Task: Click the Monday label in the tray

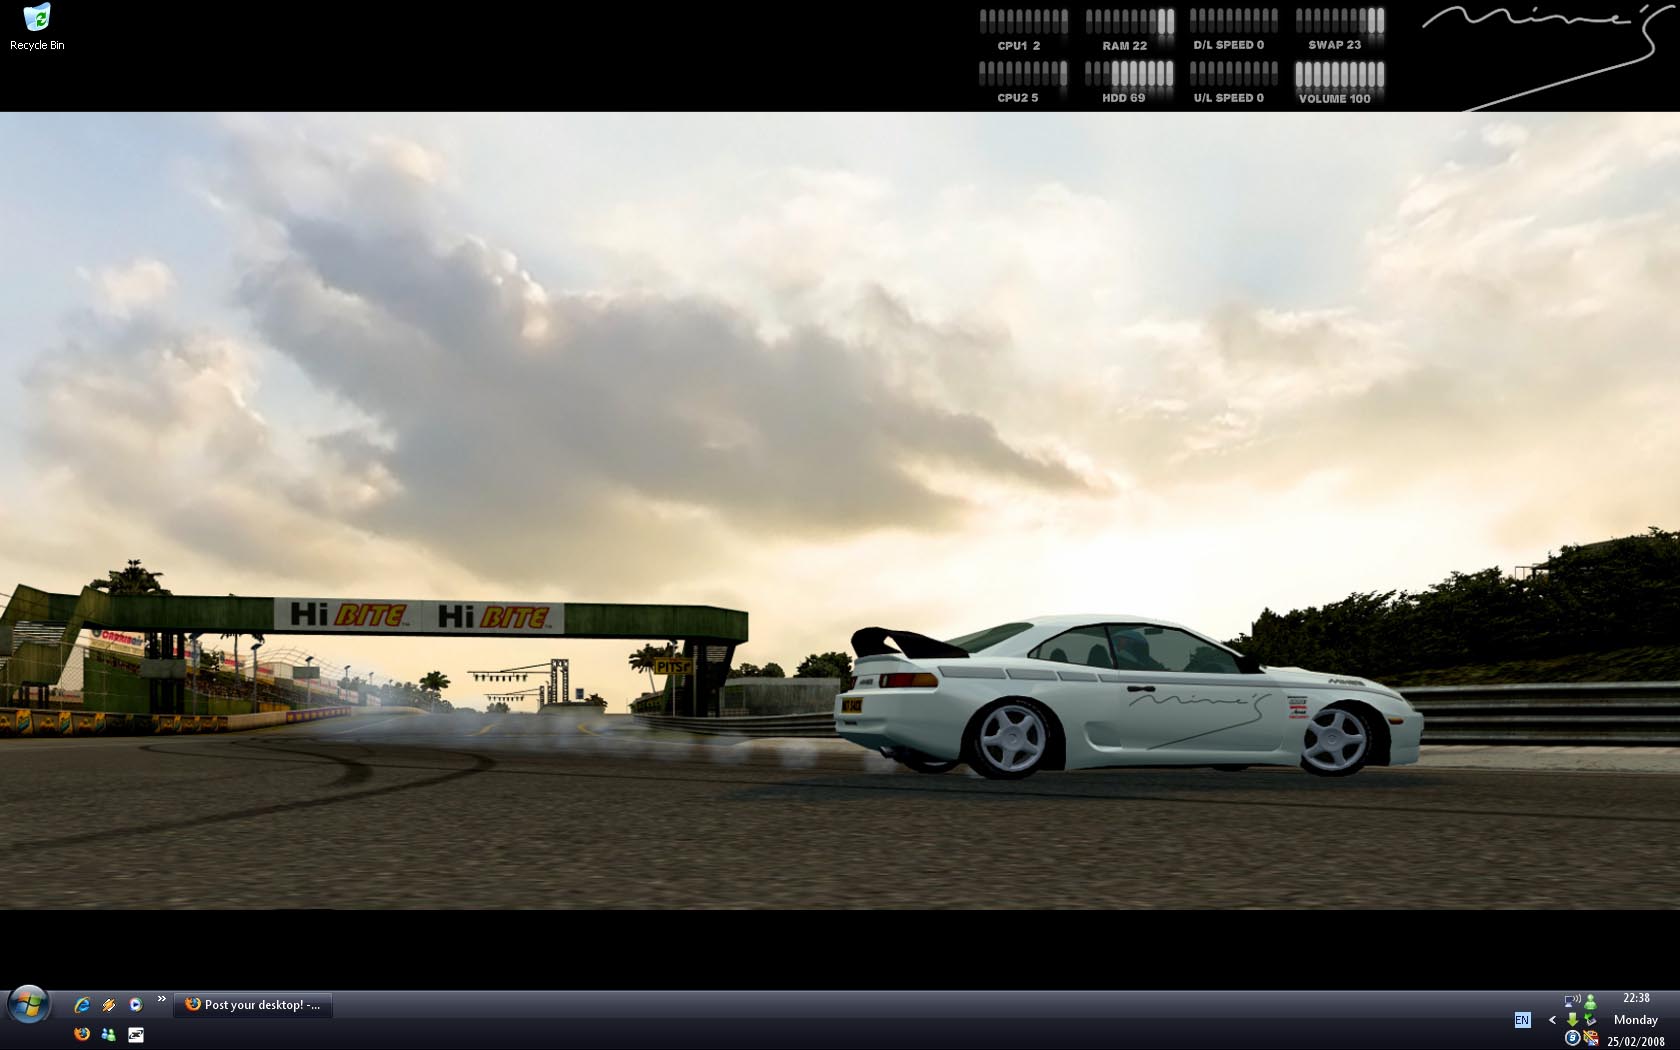Action: pyautogui.click(x=1636, y=1020)
